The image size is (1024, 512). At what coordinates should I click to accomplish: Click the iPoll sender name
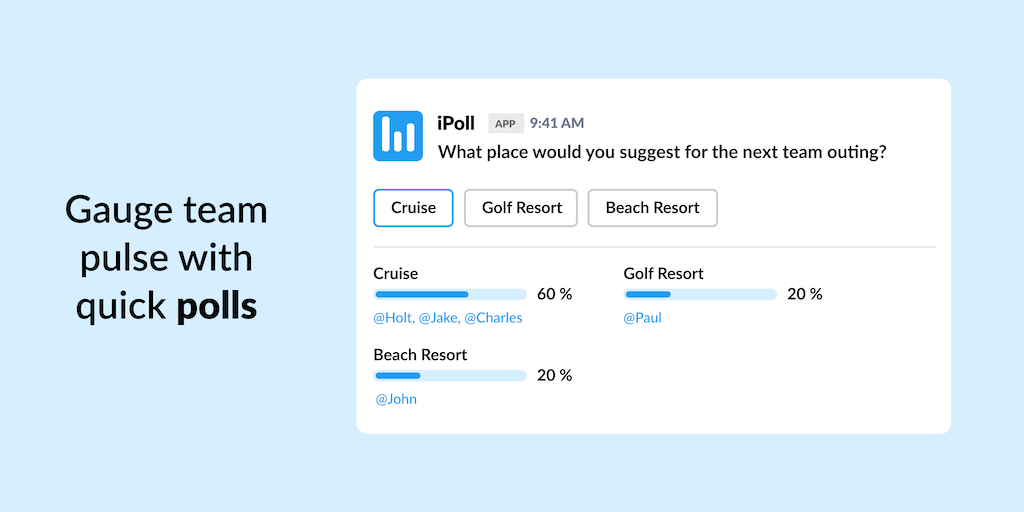click(x=456, y=123)
